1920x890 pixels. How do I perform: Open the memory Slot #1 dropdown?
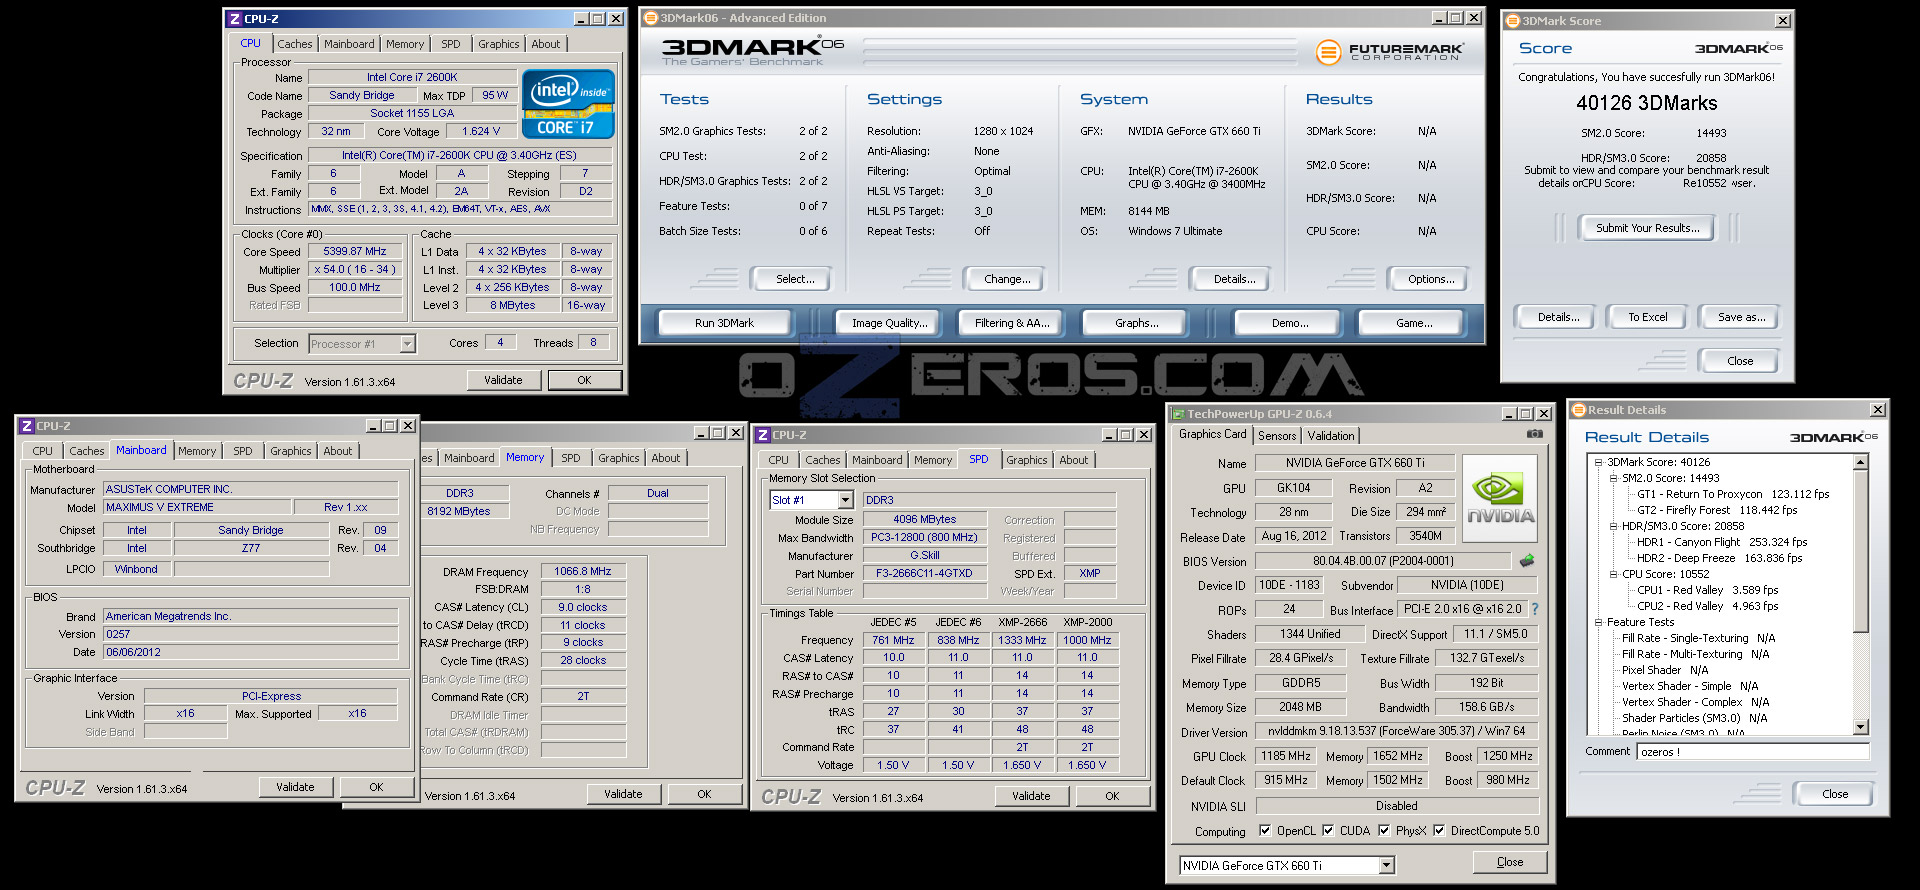pyautogui.click(x=845, y=500)
